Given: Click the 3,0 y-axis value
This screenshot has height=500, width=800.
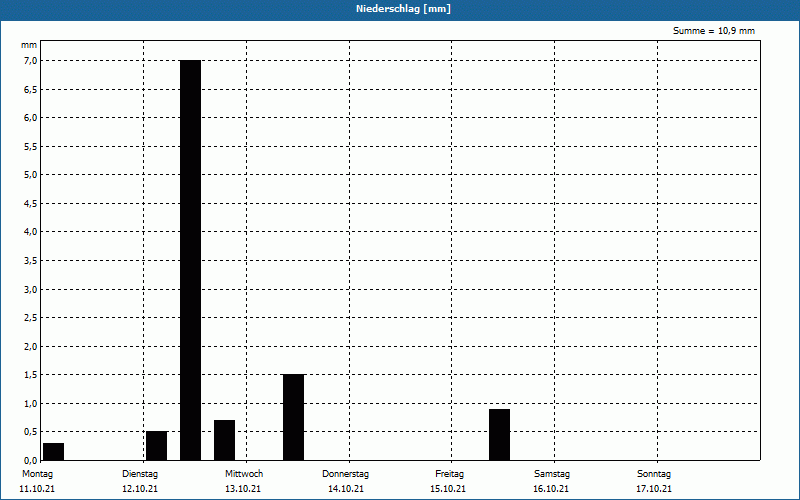Looking at the screenshot, I should [x=31, y=289].
